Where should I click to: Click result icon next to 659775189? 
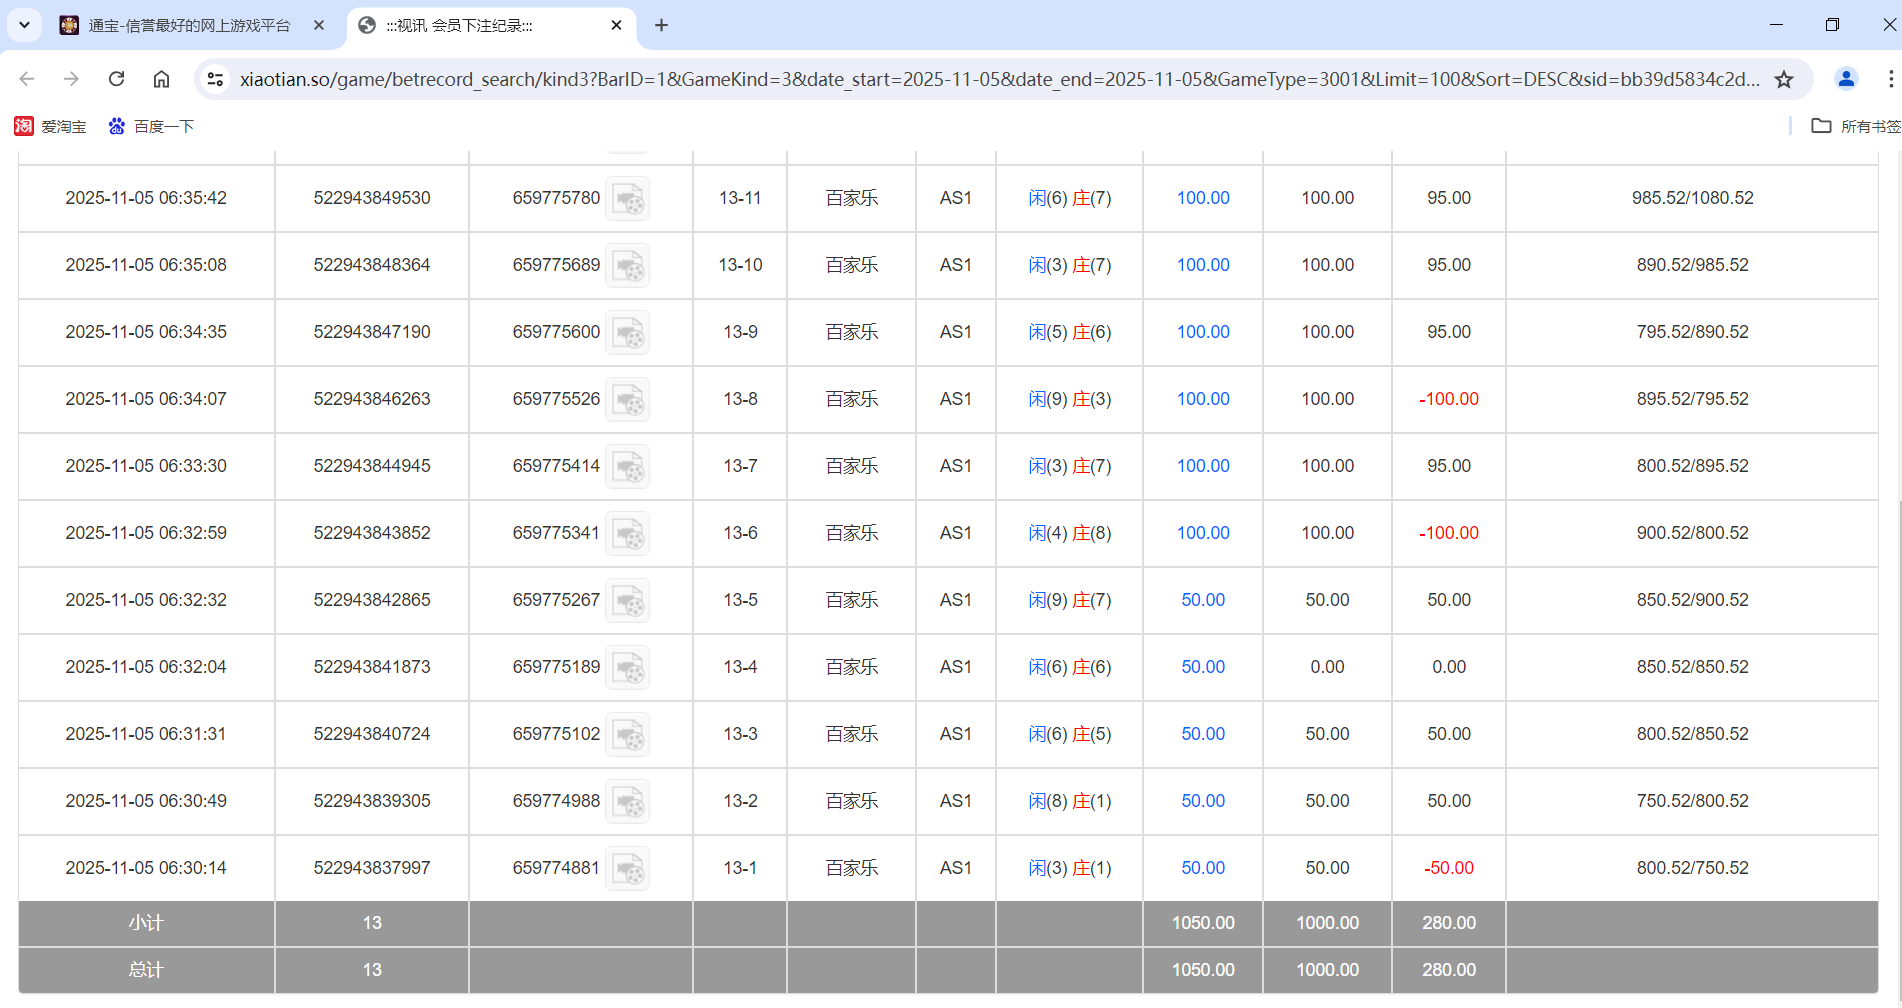coord(628,668)
